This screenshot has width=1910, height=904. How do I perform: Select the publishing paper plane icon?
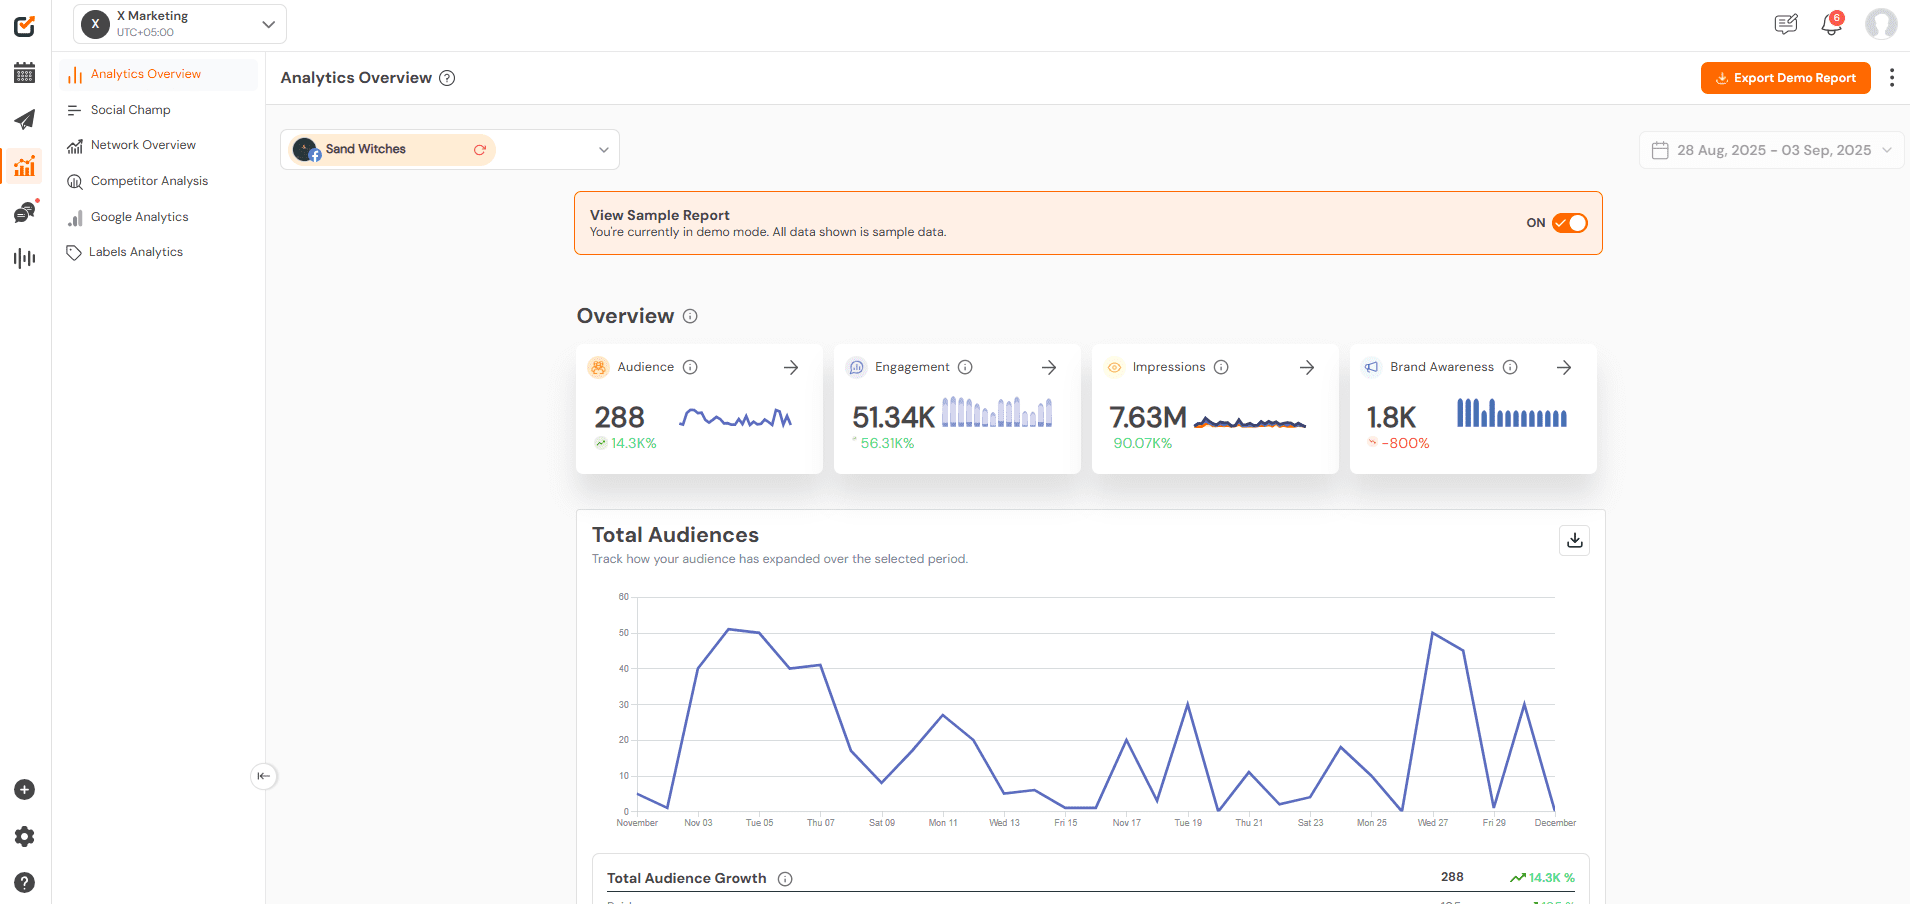(24, 120)
